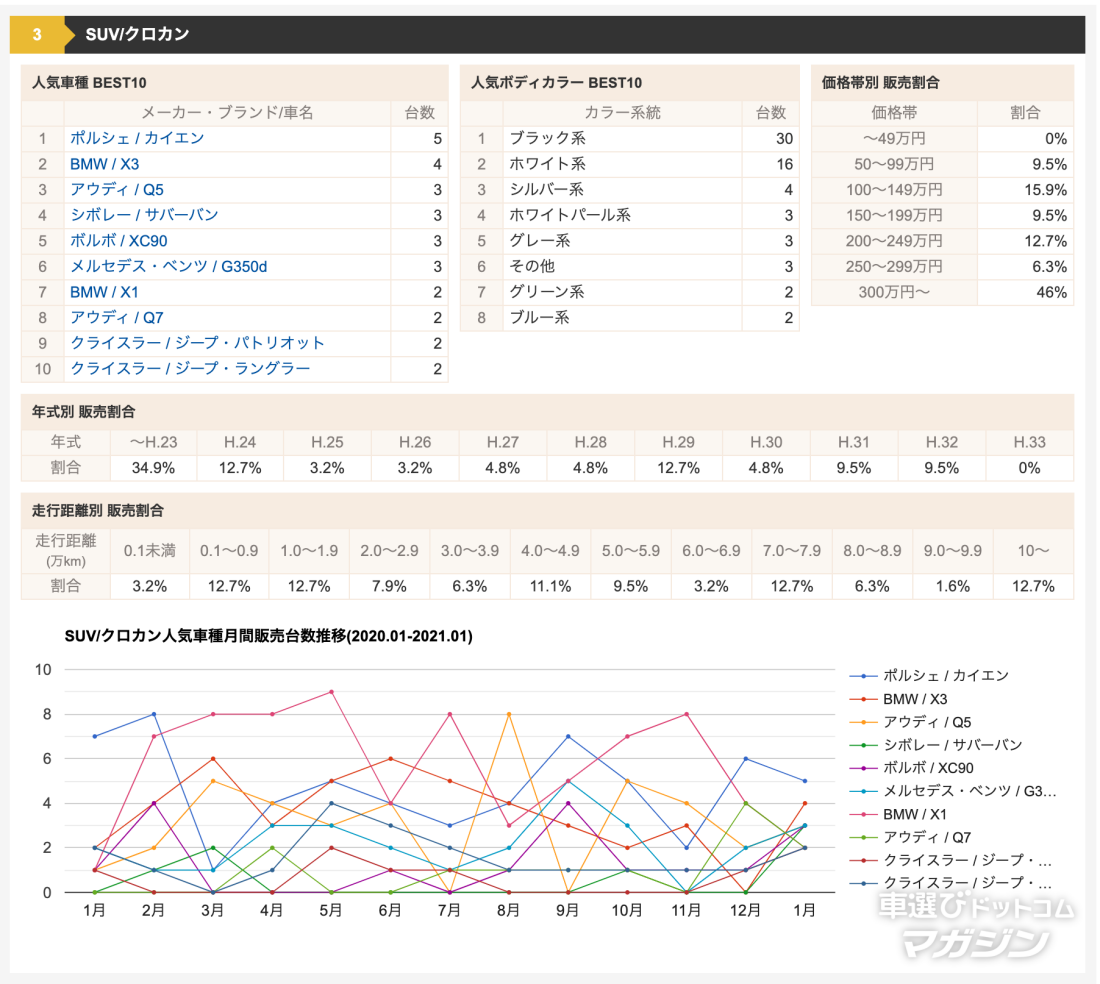
Task: Click the 200〜249万円 price band cell
Action: pyautogui.click(x=894, y=241)
